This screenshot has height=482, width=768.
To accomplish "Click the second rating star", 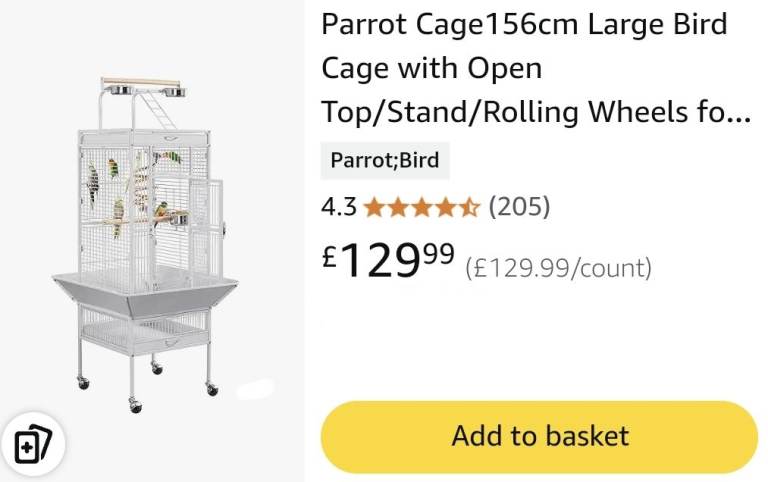I will (397, 208).
